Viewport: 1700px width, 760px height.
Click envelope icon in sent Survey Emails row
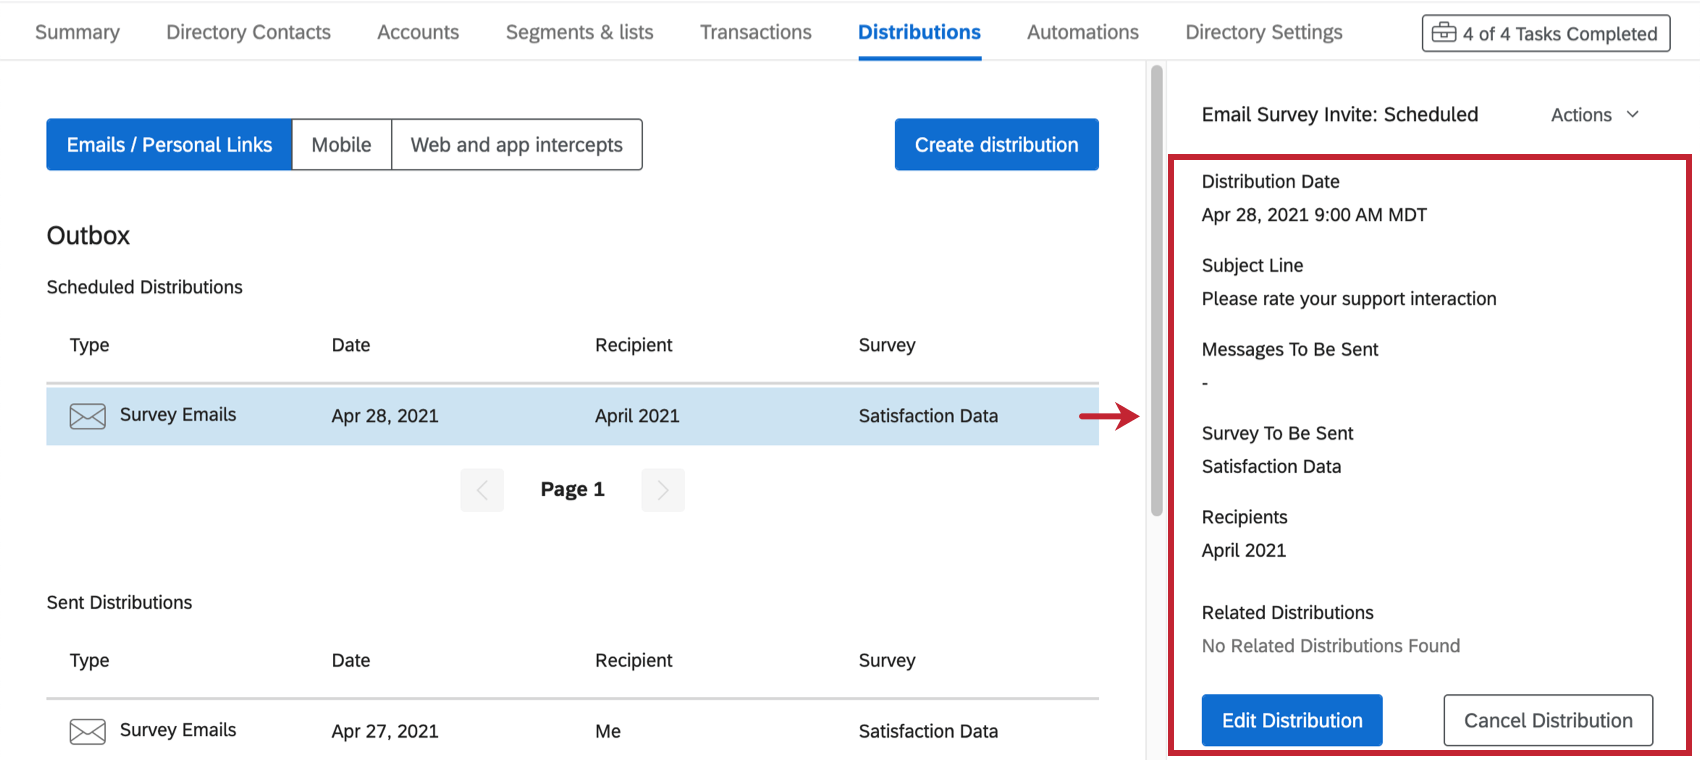coord(87,732)
